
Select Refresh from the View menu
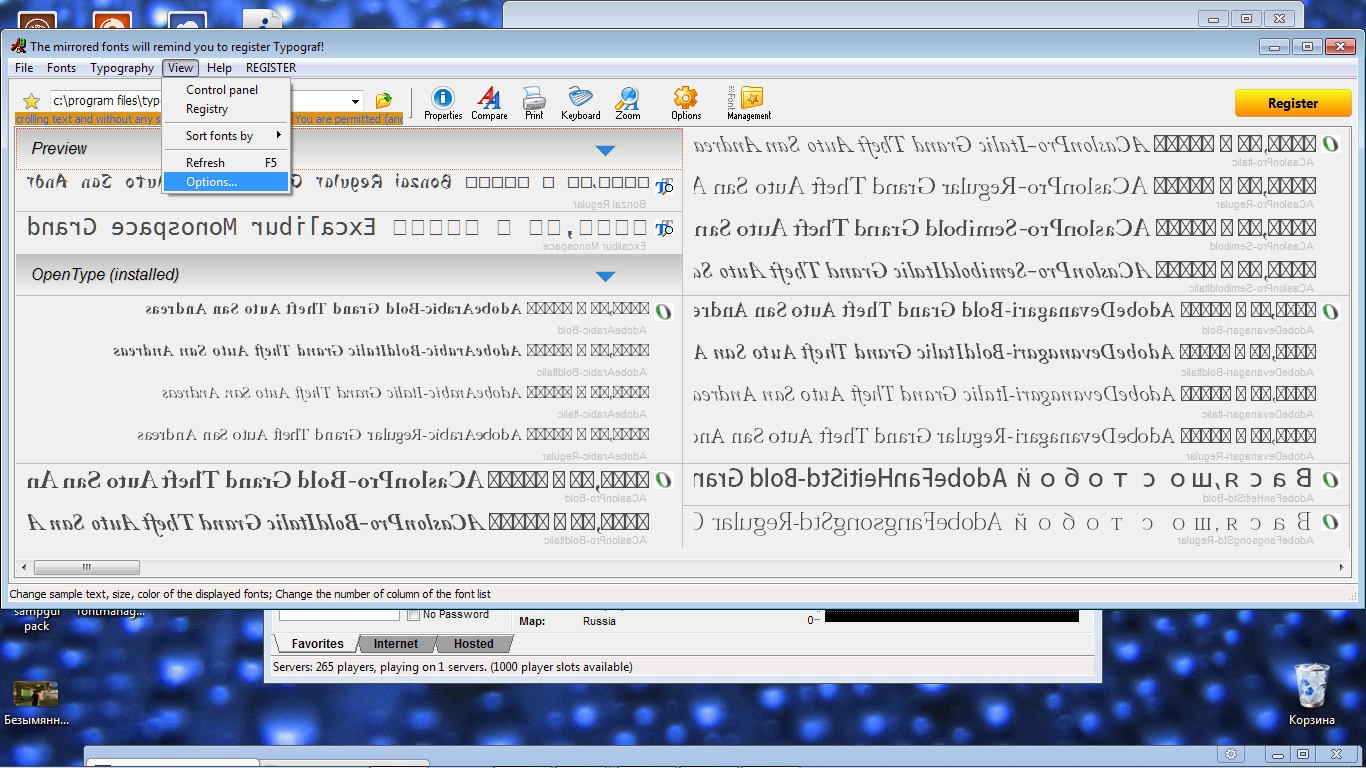point(205,162)
